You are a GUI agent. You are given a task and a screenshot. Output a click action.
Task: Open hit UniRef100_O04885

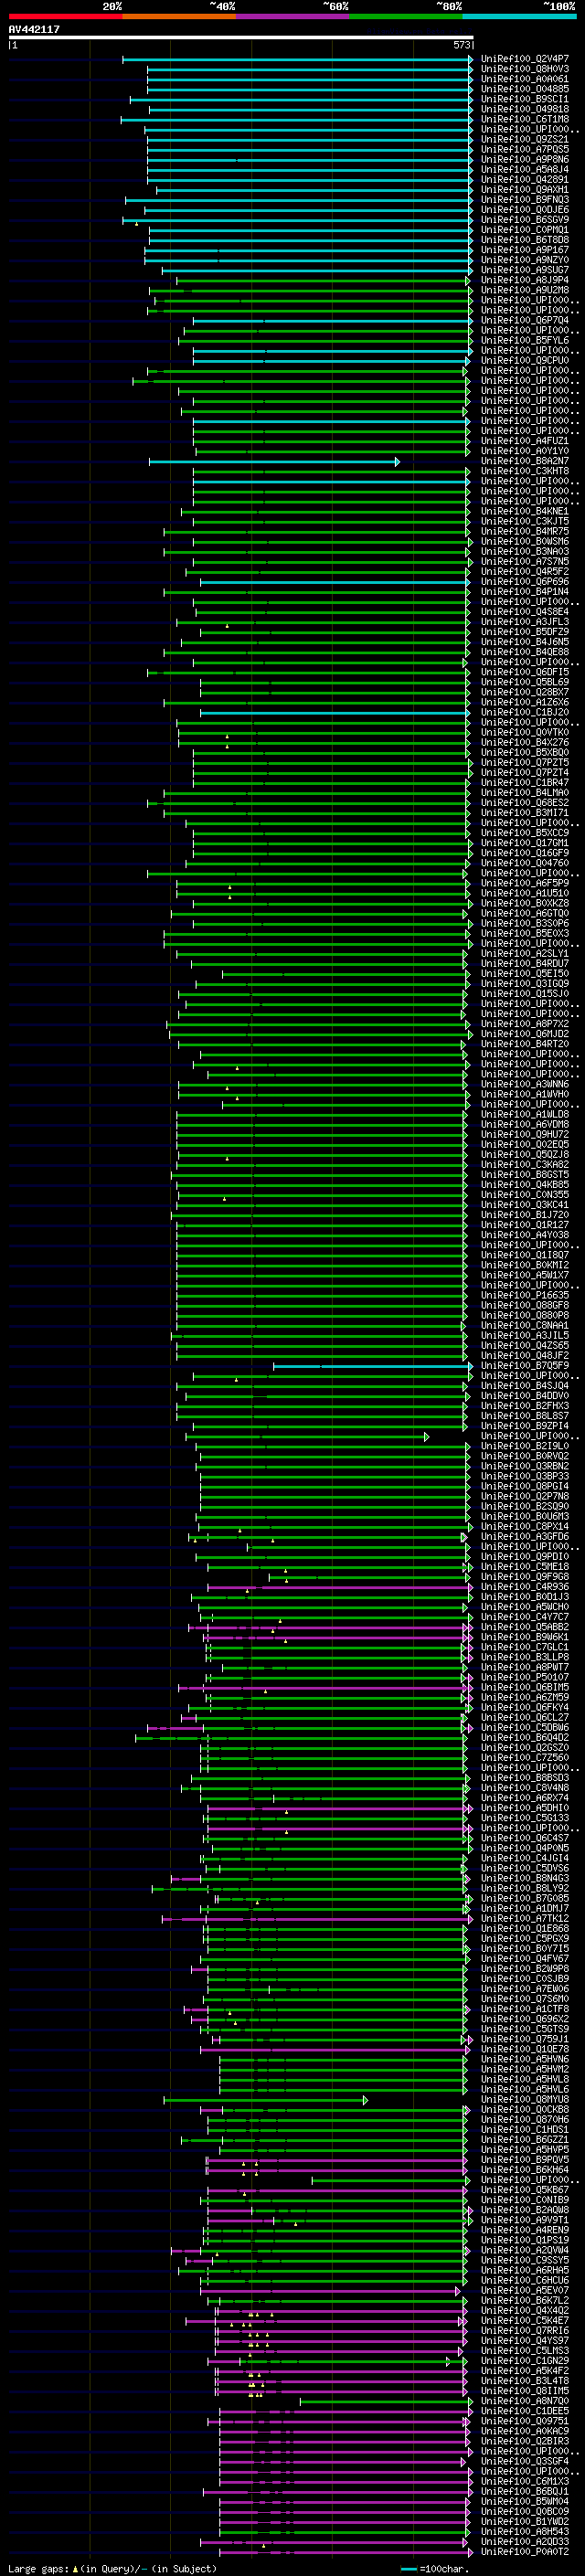pyautogui.click(x=525, y=89)
